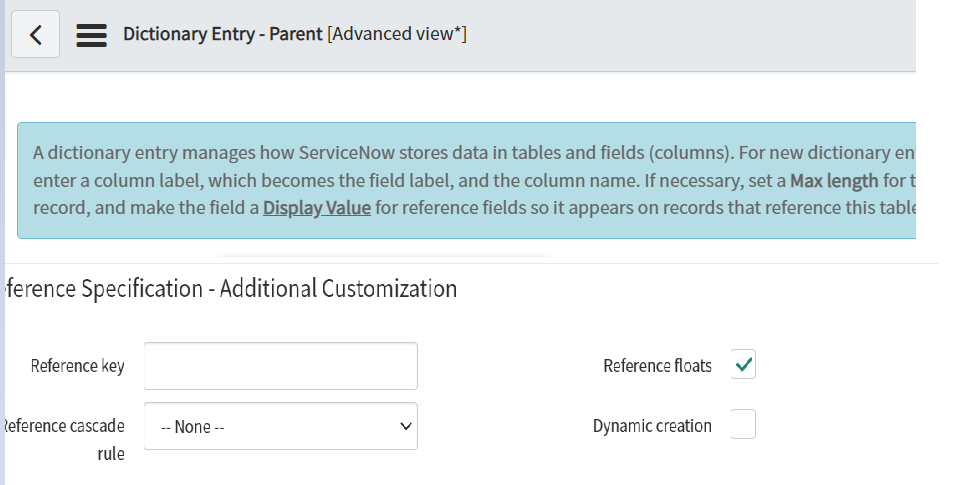This screenshot has height=485, width=953.
Task: Click the 'Dictionary Entry - Parent' title
Action: (x=223, y=34)
